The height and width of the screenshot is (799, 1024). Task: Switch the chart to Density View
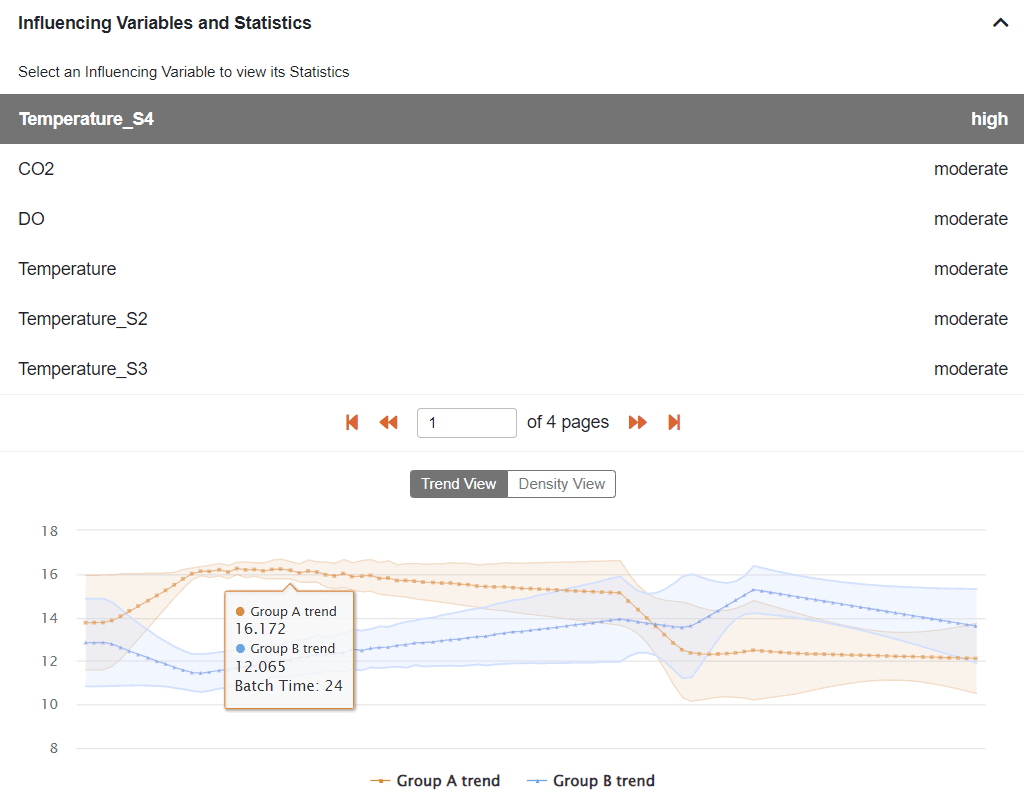click(561, 483)
